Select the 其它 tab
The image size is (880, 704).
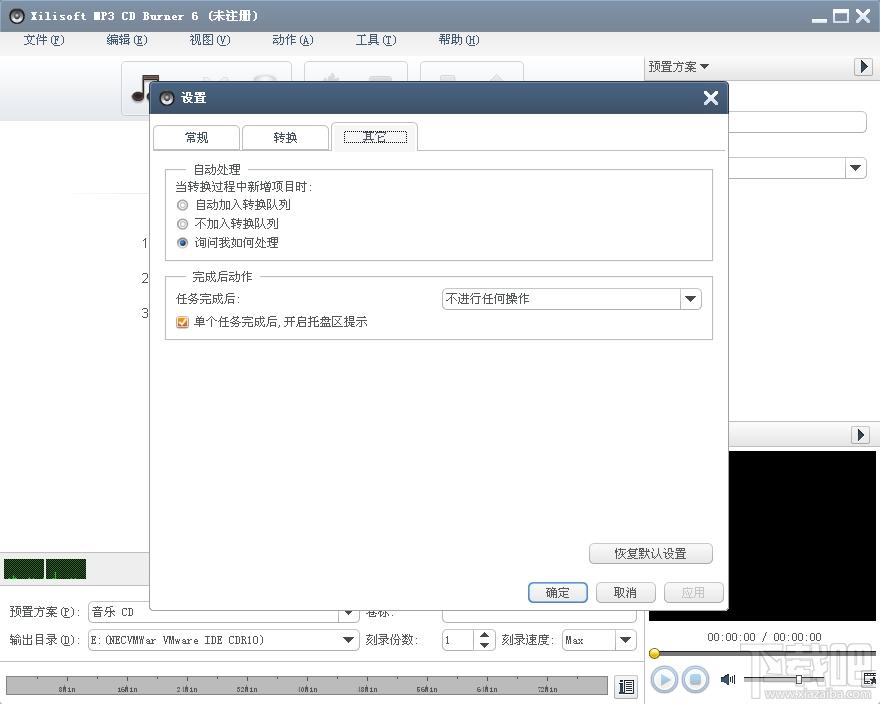374,137
